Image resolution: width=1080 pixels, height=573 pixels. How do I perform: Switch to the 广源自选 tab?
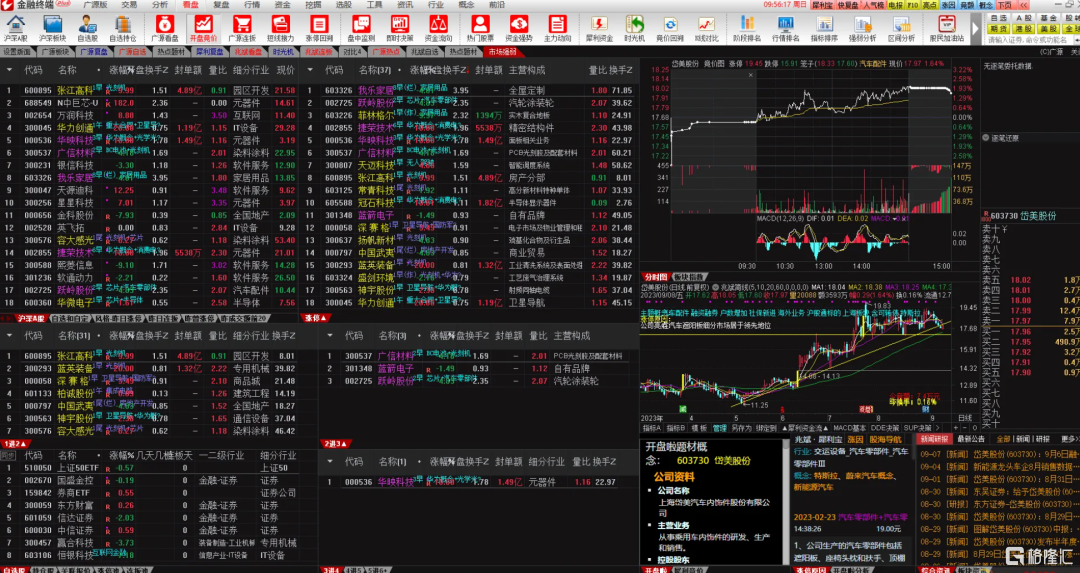[132, 52]
